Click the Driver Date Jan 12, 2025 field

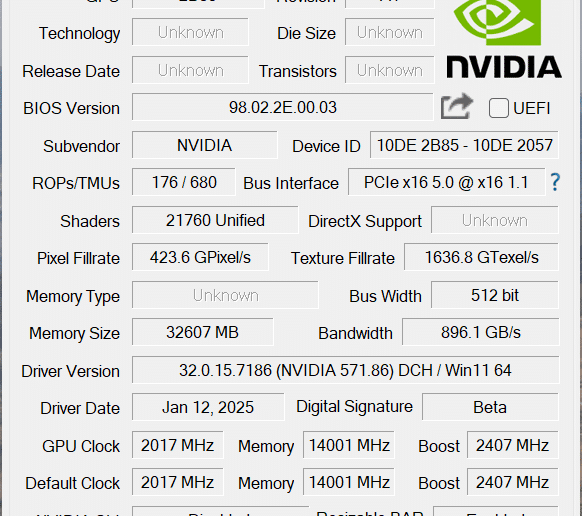pos(208,407)
